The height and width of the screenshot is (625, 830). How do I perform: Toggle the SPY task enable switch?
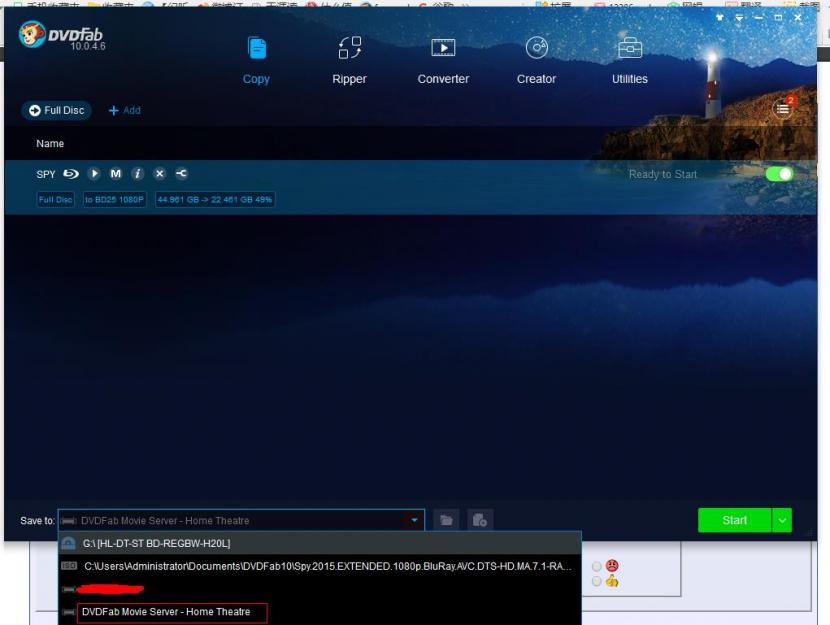779,174
